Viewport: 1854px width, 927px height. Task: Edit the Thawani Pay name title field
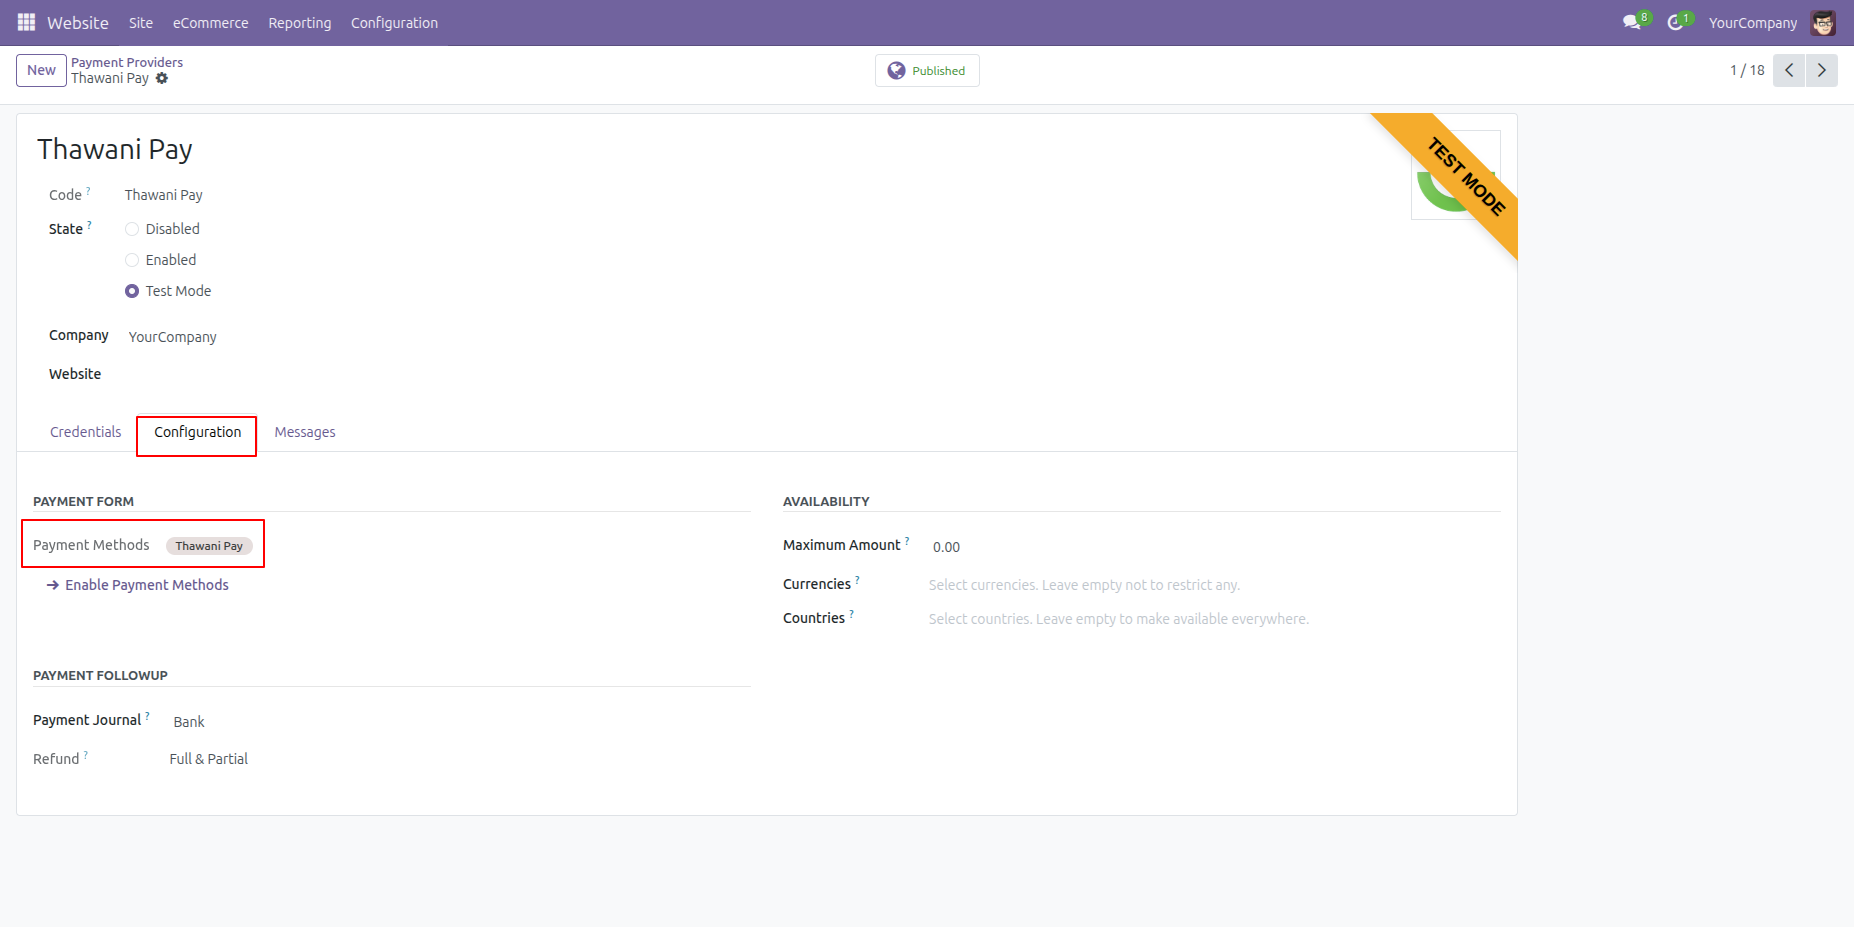(x=115, y=150)
